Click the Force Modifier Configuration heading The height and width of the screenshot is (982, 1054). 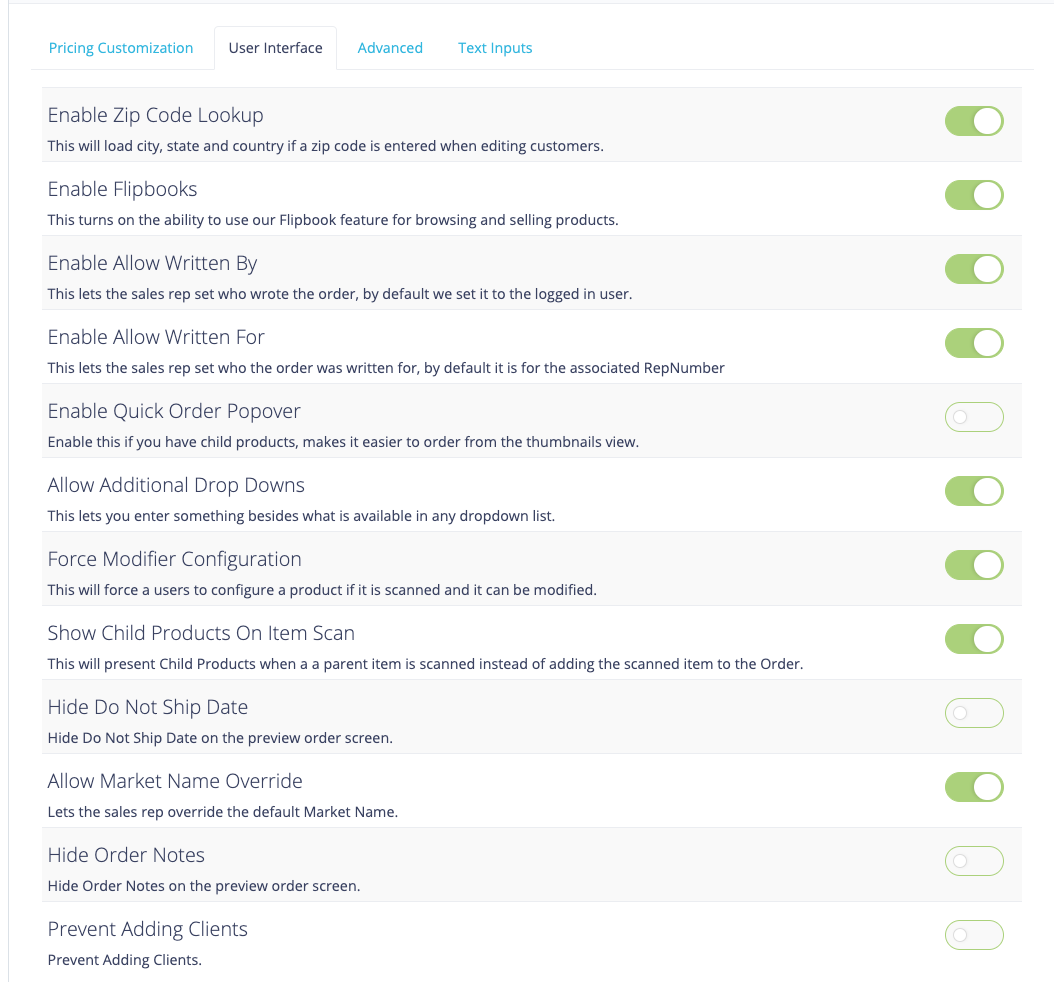(x=175, y=559)
